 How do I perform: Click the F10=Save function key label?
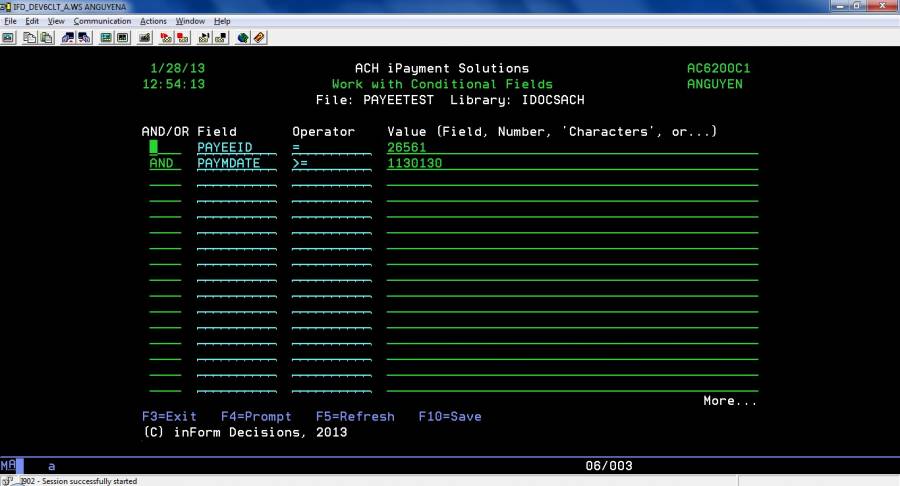(449, 416)
